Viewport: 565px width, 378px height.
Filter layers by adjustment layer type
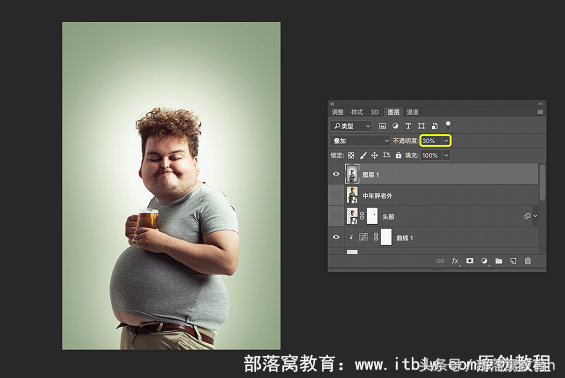click(x=395, y=126)
